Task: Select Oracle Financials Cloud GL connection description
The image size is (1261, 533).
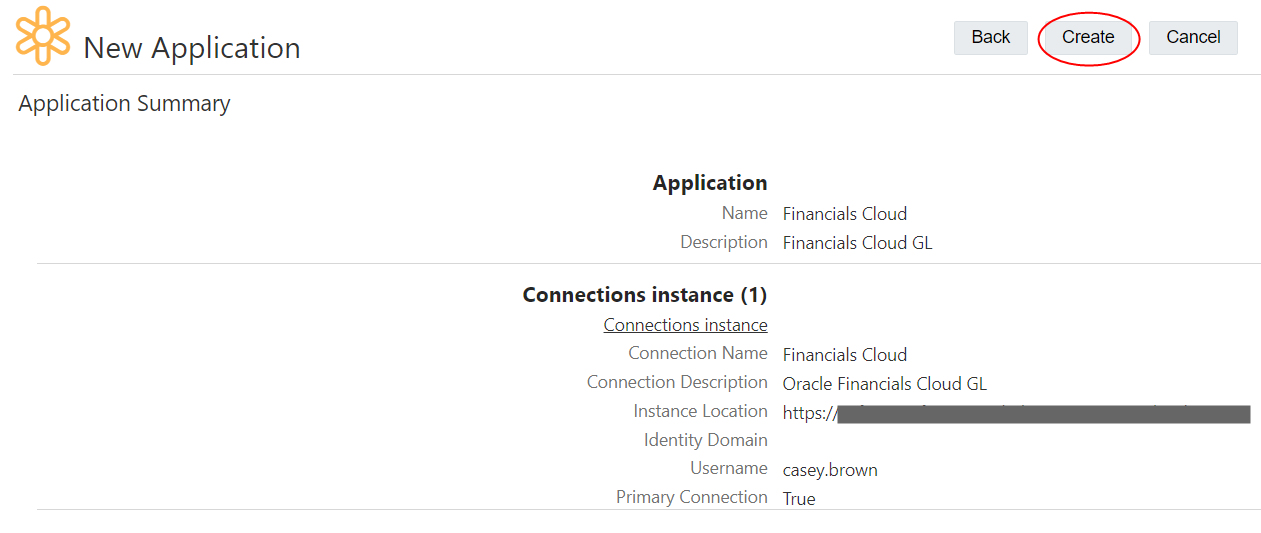Action: pyautogui.click(x=885, y=384)
